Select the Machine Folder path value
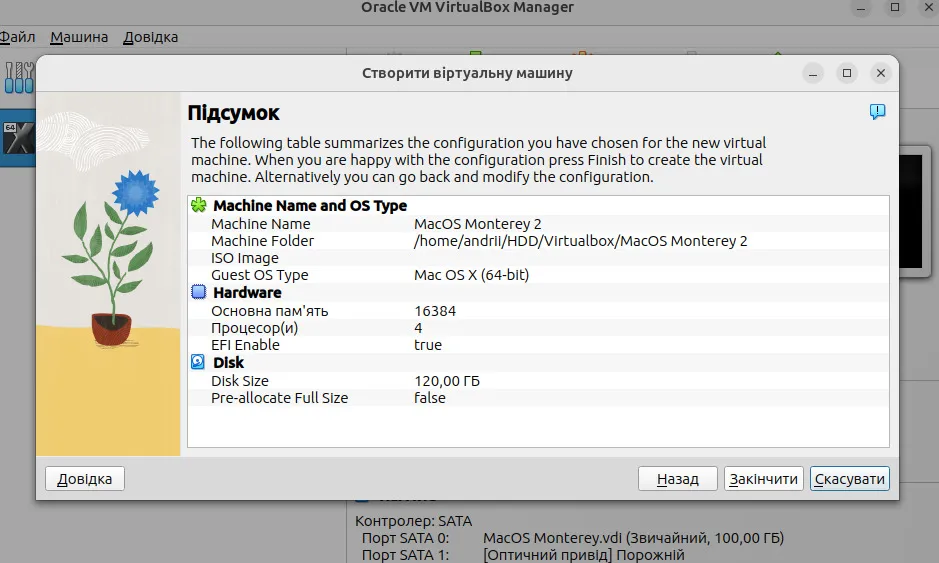 coord(580,241)
